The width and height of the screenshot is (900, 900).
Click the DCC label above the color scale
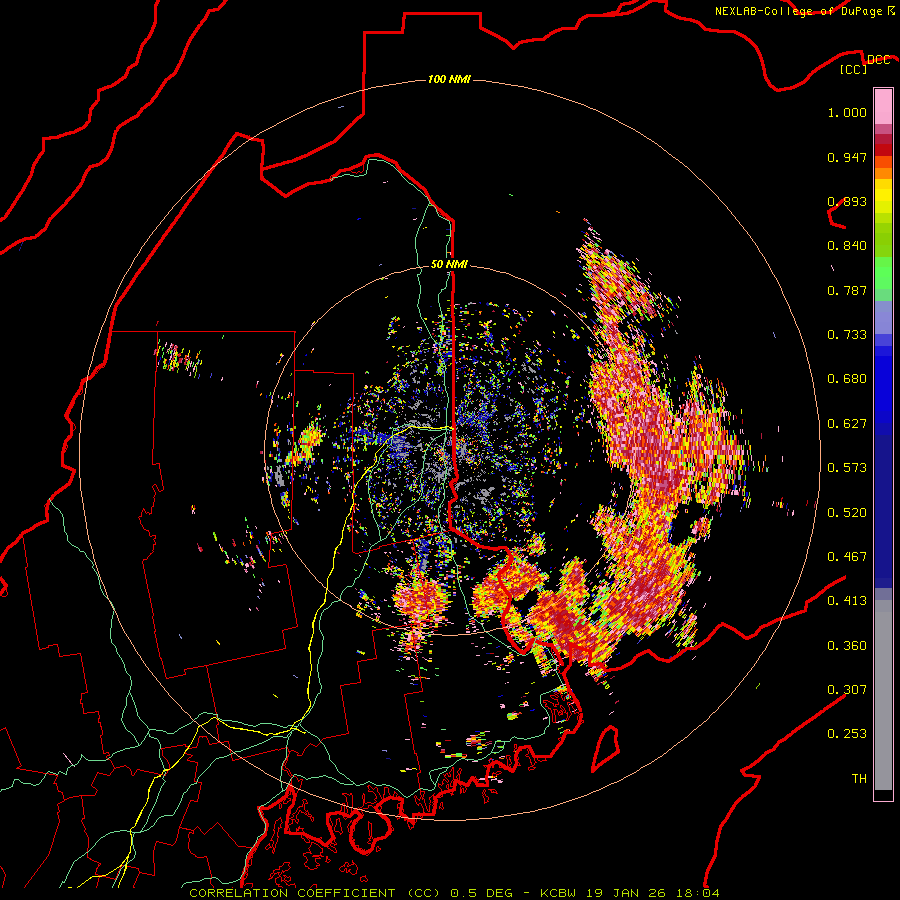coord(878,60)
